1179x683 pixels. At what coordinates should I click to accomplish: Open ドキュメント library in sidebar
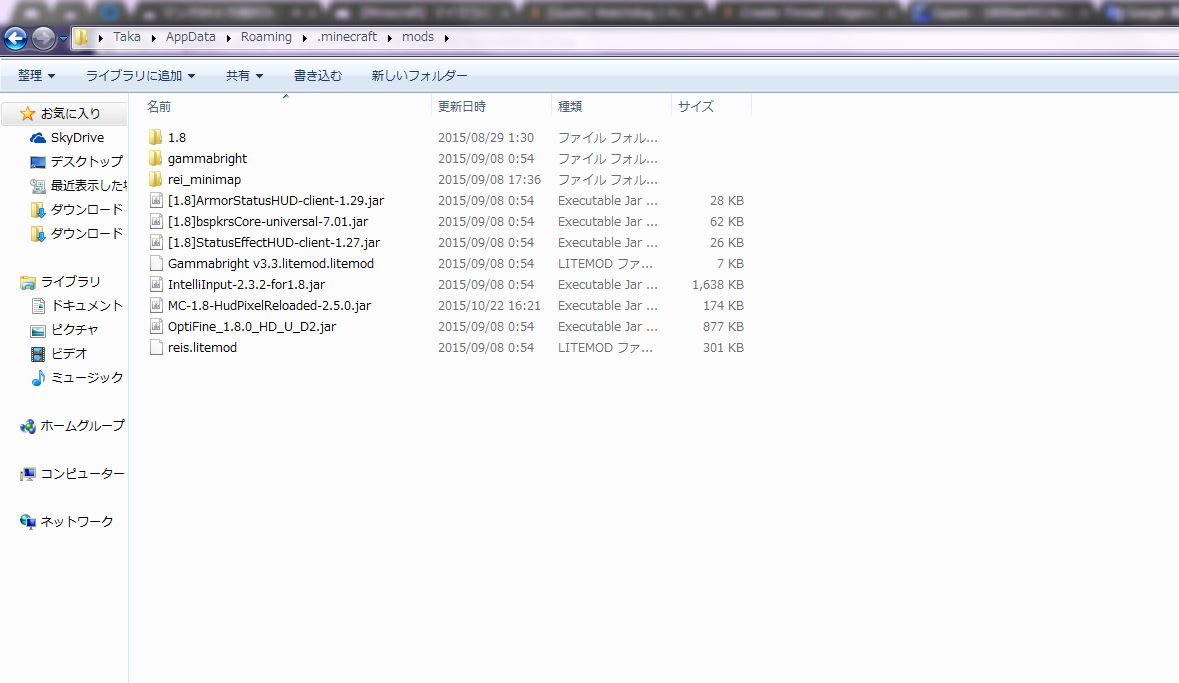[x=86, y=306]
